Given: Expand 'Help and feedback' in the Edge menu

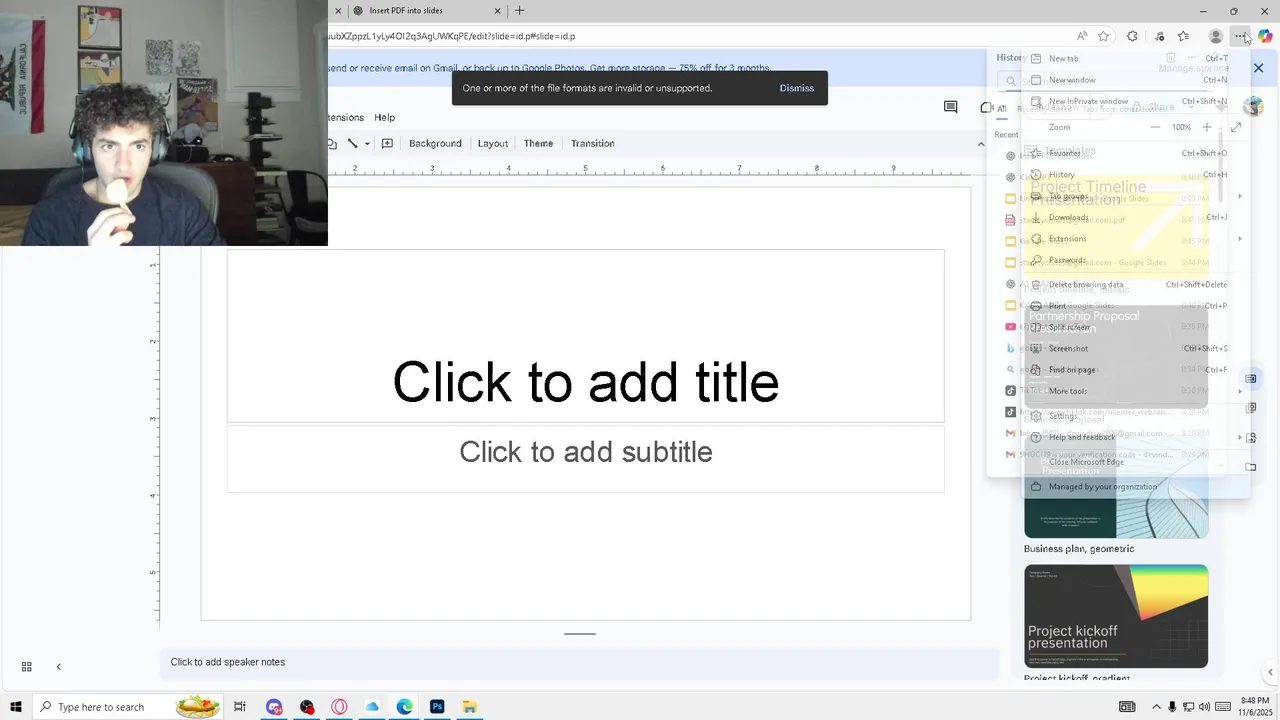Looking at the screenshot, I should coord(1136,437).
